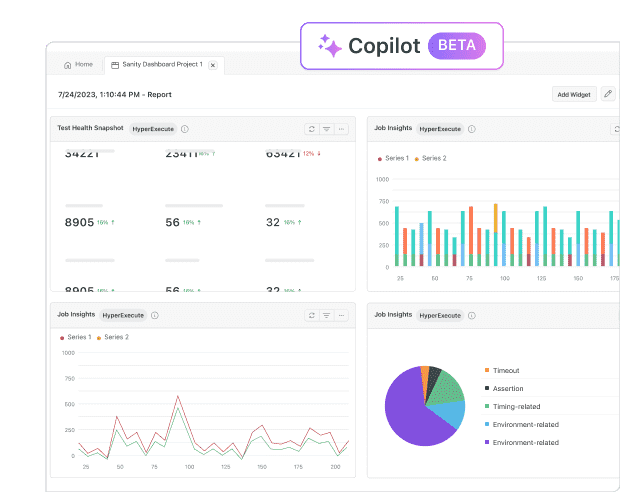Click info icon next to Test Health Snapshot
Screen dimensions: 620x492
pyautogui.click(x=185, y=129)
